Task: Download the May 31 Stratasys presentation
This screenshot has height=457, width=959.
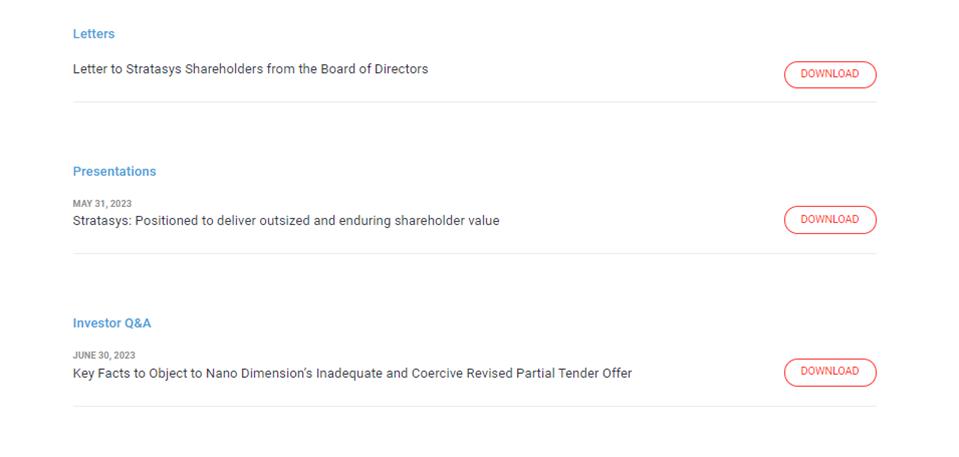Action: click(829, 220)
